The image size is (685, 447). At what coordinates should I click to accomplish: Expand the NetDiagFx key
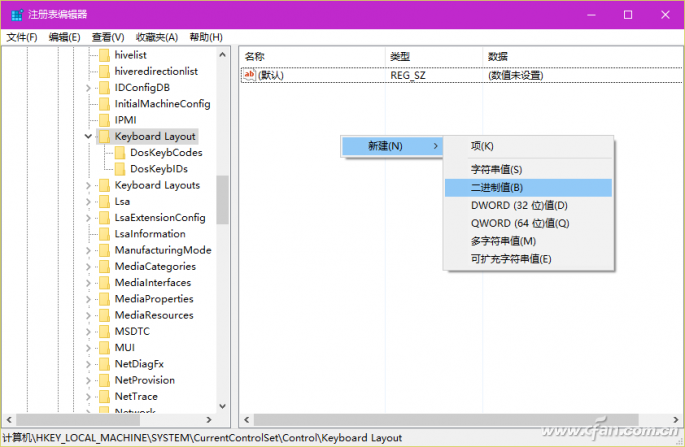click(88, 364)
